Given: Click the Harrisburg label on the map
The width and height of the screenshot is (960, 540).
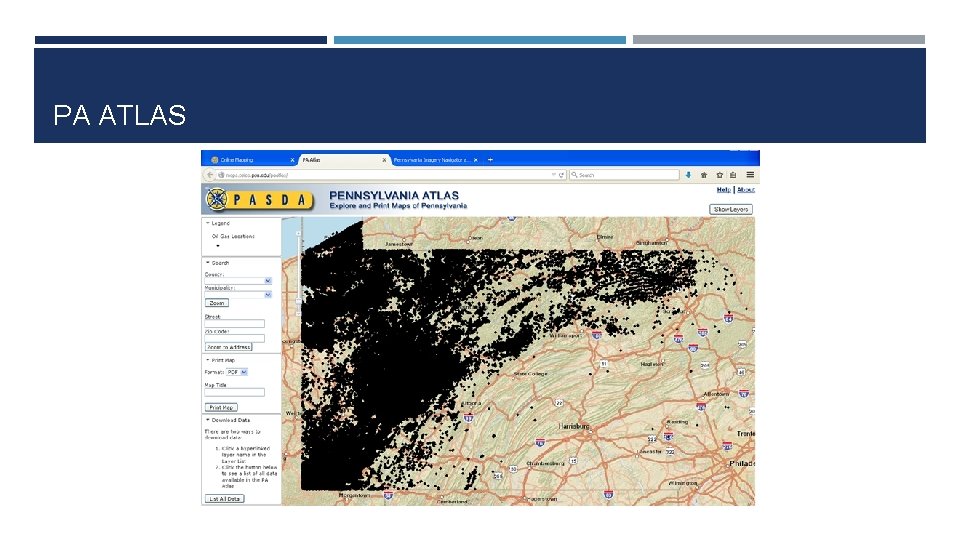Looking at the screenshot, I should 575,426.
